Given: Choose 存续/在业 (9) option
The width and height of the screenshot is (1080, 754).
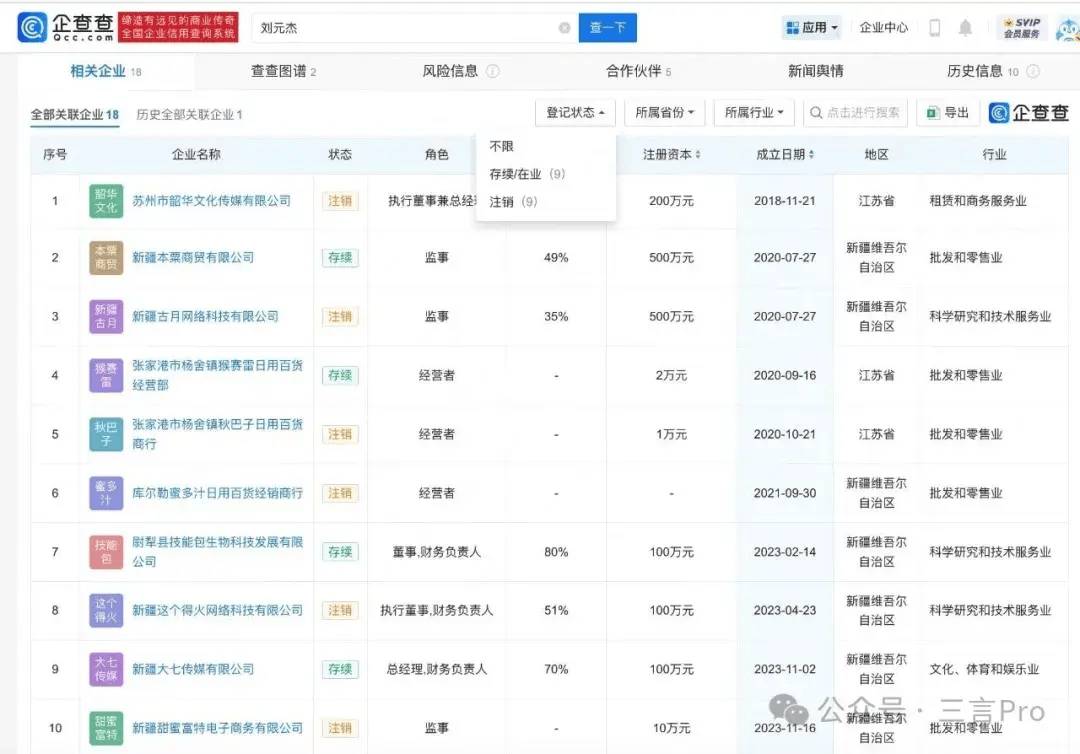Looking at the screenshot, I should click(527, 174).
